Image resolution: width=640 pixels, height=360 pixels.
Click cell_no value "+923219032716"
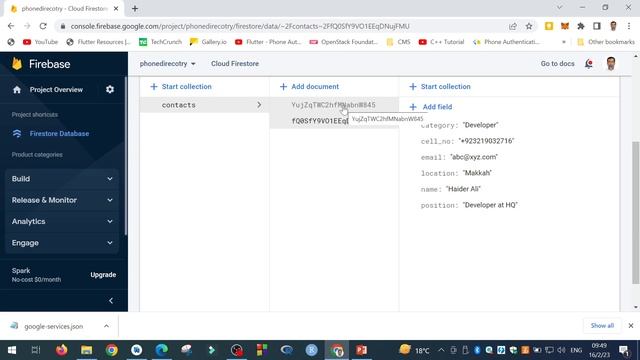(x=486, y=141)
